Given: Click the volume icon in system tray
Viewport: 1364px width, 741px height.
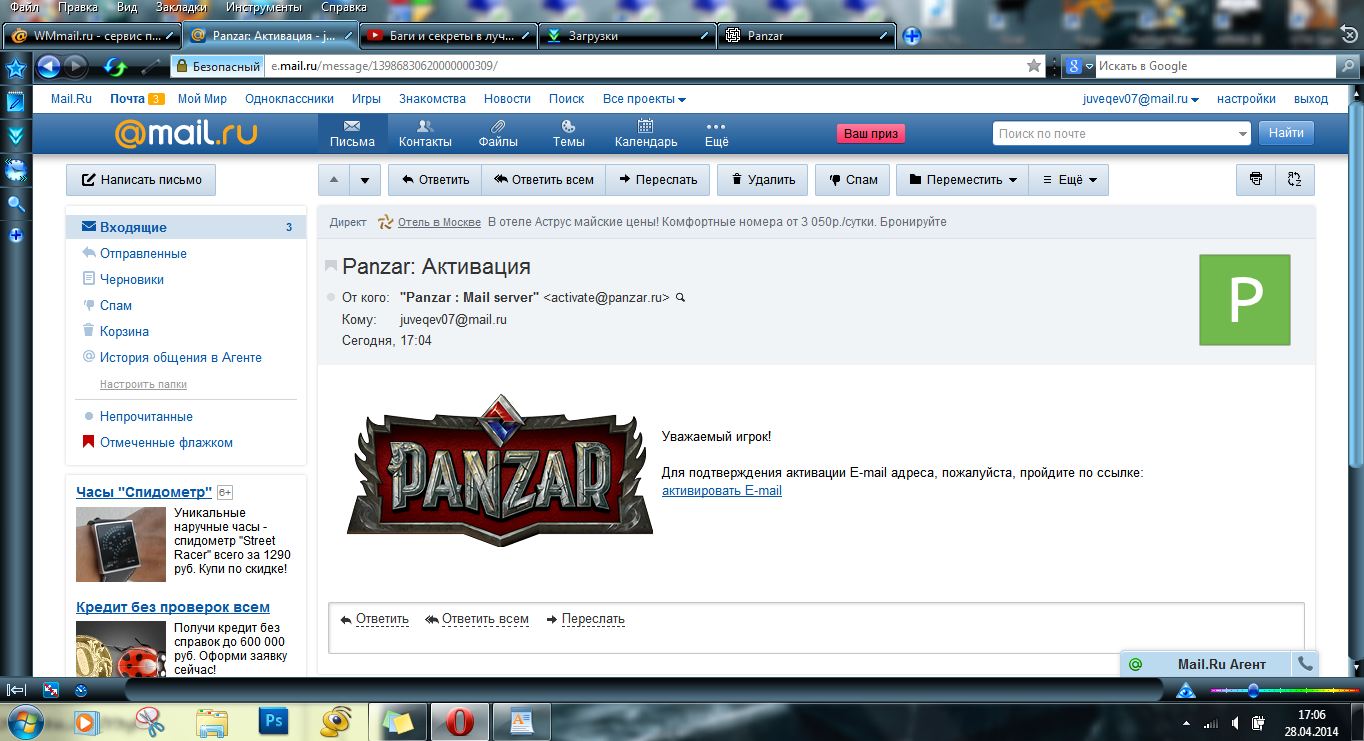Looking at the screenshot, I should (x=1236, y=722).
